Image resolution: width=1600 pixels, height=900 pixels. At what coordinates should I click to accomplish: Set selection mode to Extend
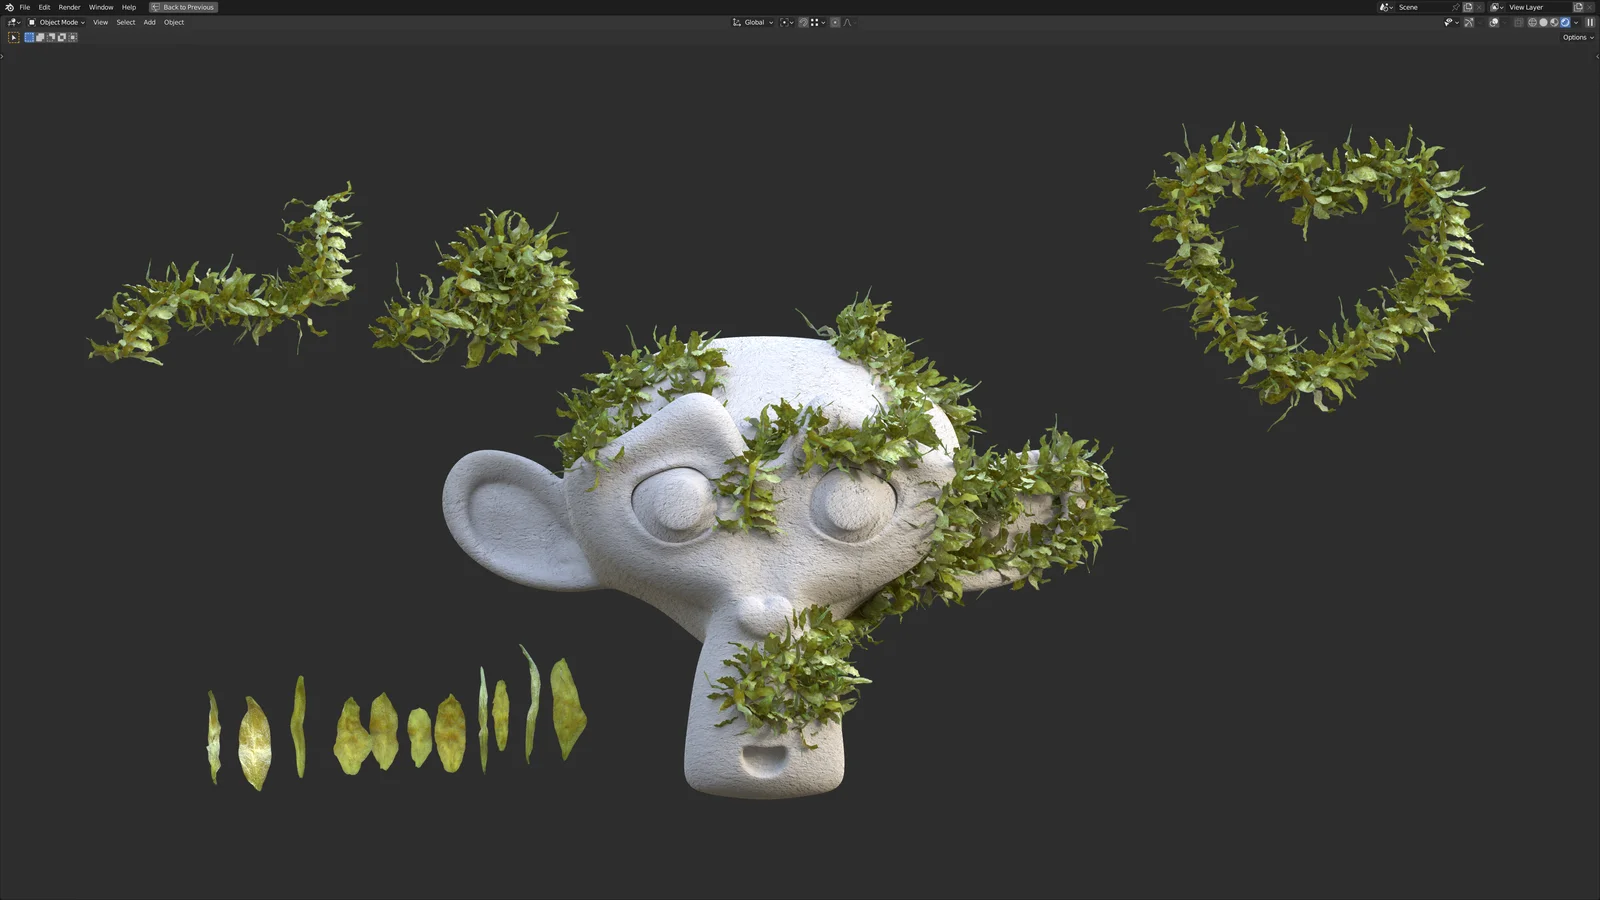[38, 37]
